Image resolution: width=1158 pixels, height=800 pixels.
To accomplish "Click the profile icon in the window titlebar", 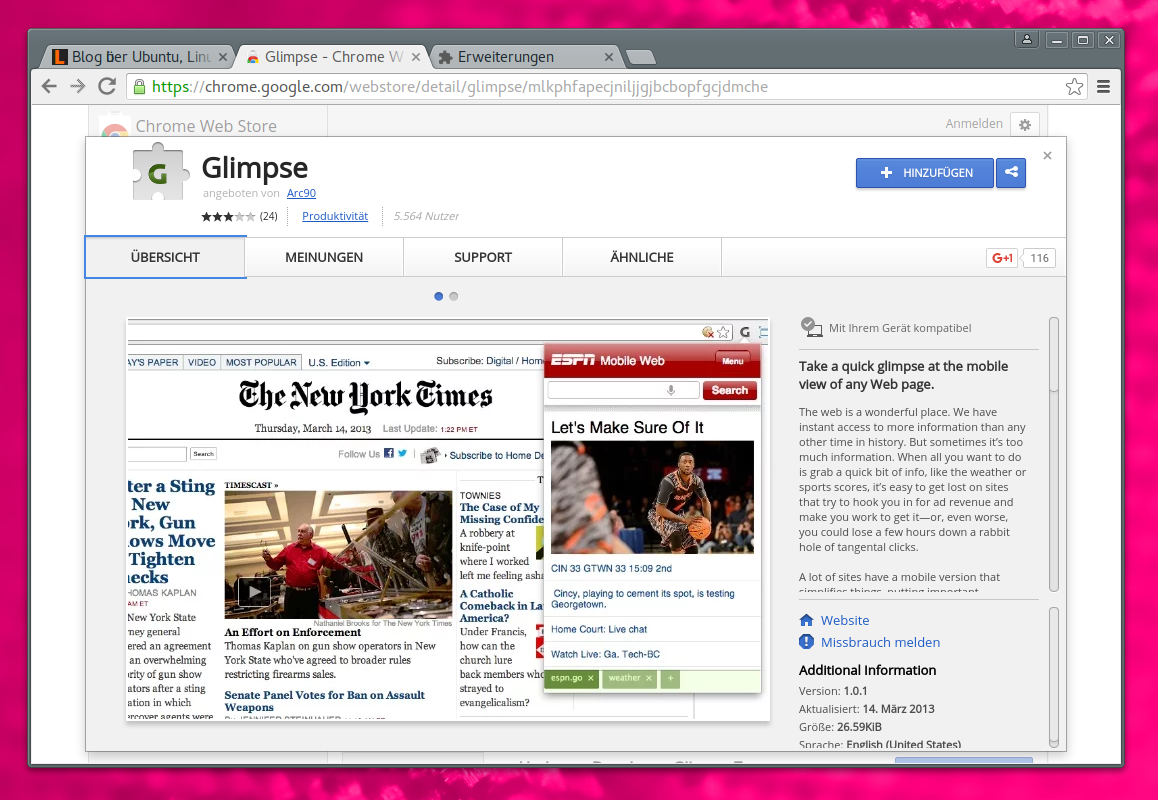I will (x=1027, y=39).
